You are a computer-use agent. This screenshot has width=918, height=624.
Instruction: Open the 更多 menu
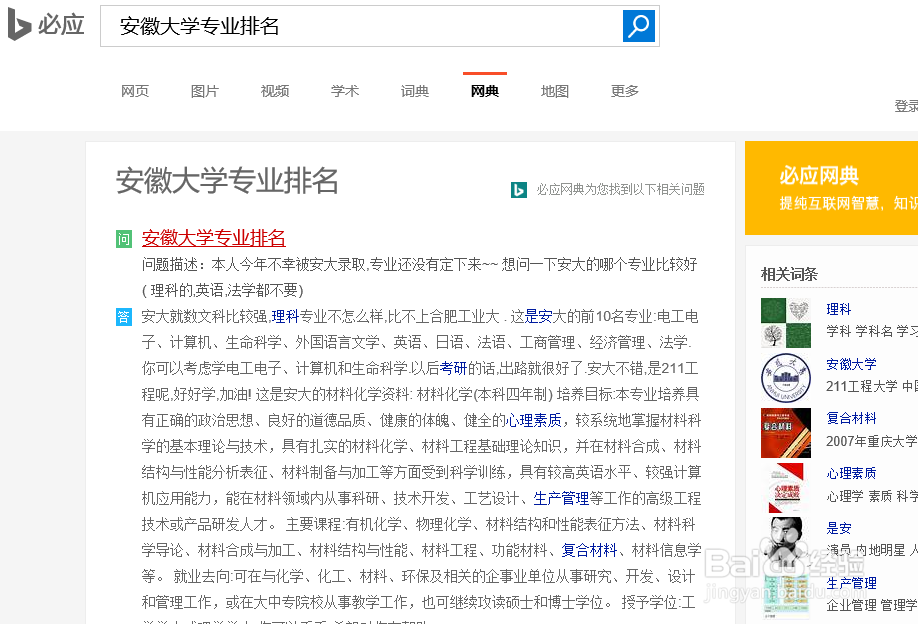coord(625,91)
